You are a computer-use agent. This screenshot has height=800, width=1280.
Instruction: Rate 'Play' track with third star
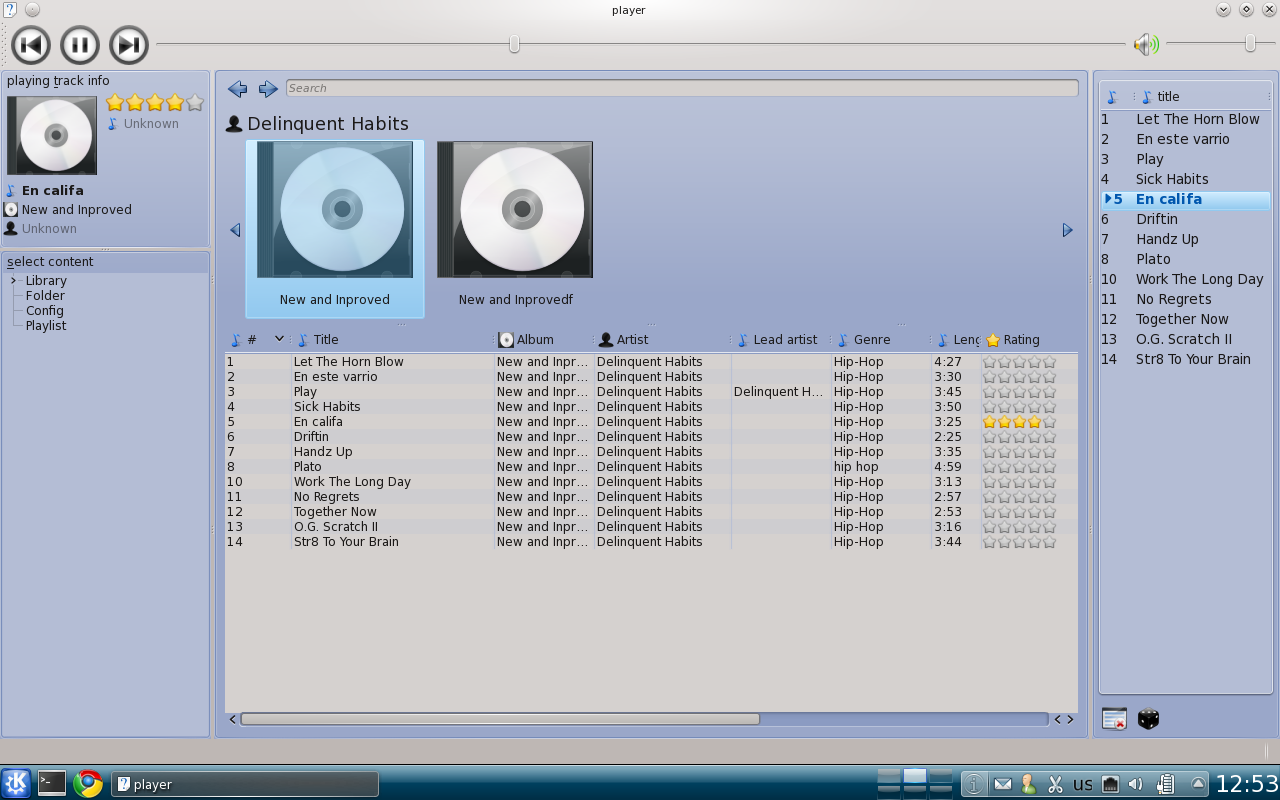tap(1019, 392)
